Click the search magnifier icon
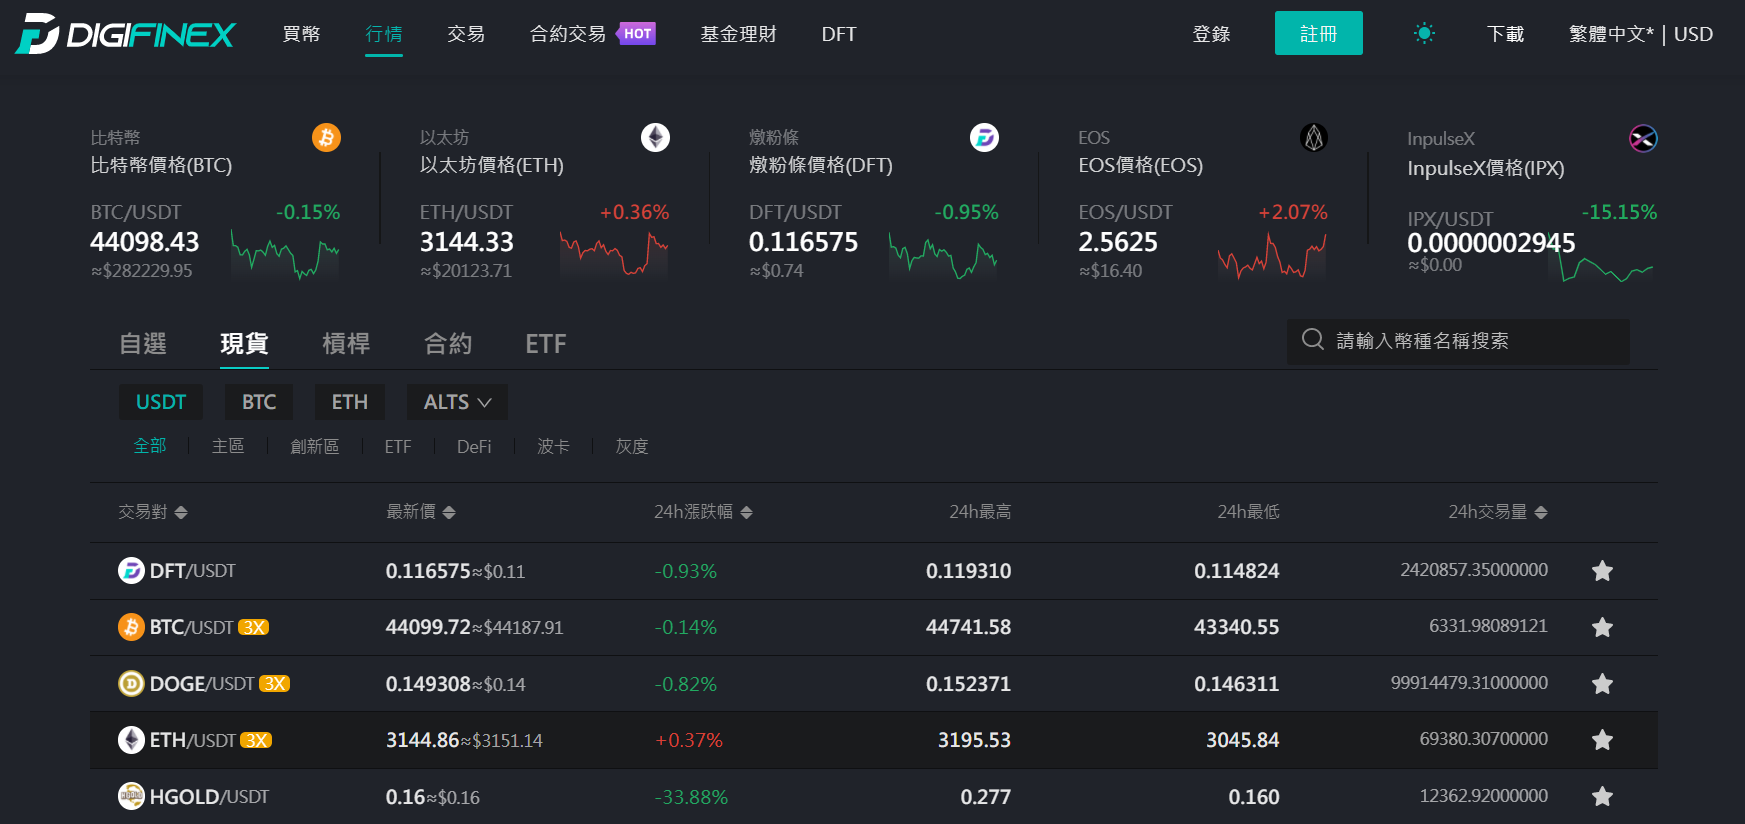The height and width of the screenshot is (824, 1745). pyautogui.click(x=1313, y=339)
